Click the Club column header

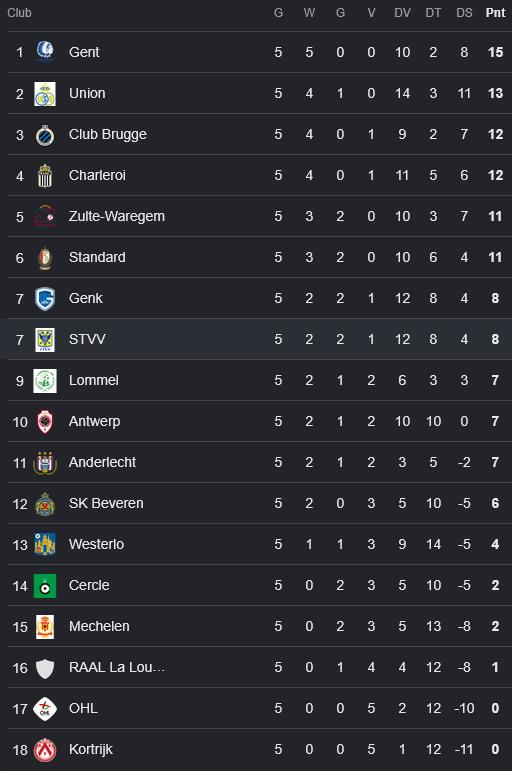coord(19,13)
